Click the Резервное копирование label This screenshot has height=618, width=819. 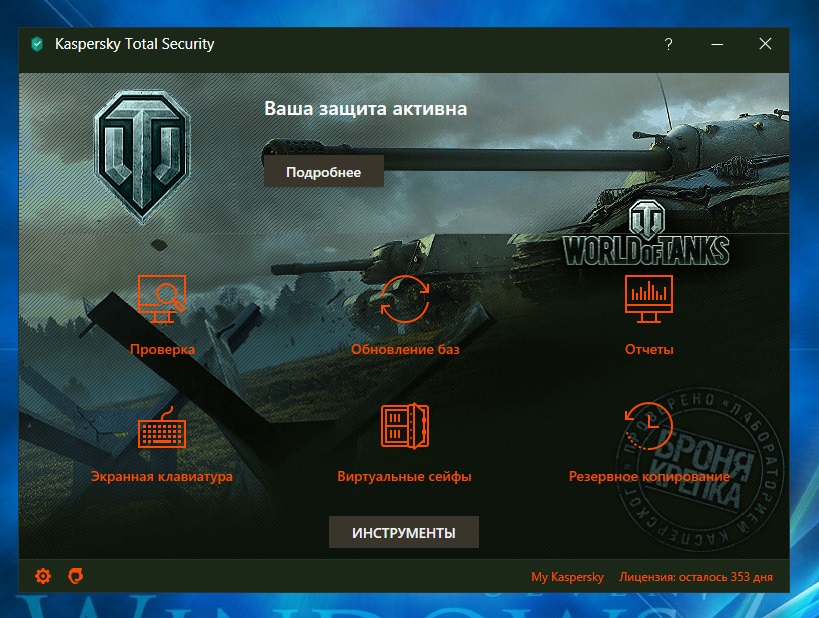pos(649,476)
